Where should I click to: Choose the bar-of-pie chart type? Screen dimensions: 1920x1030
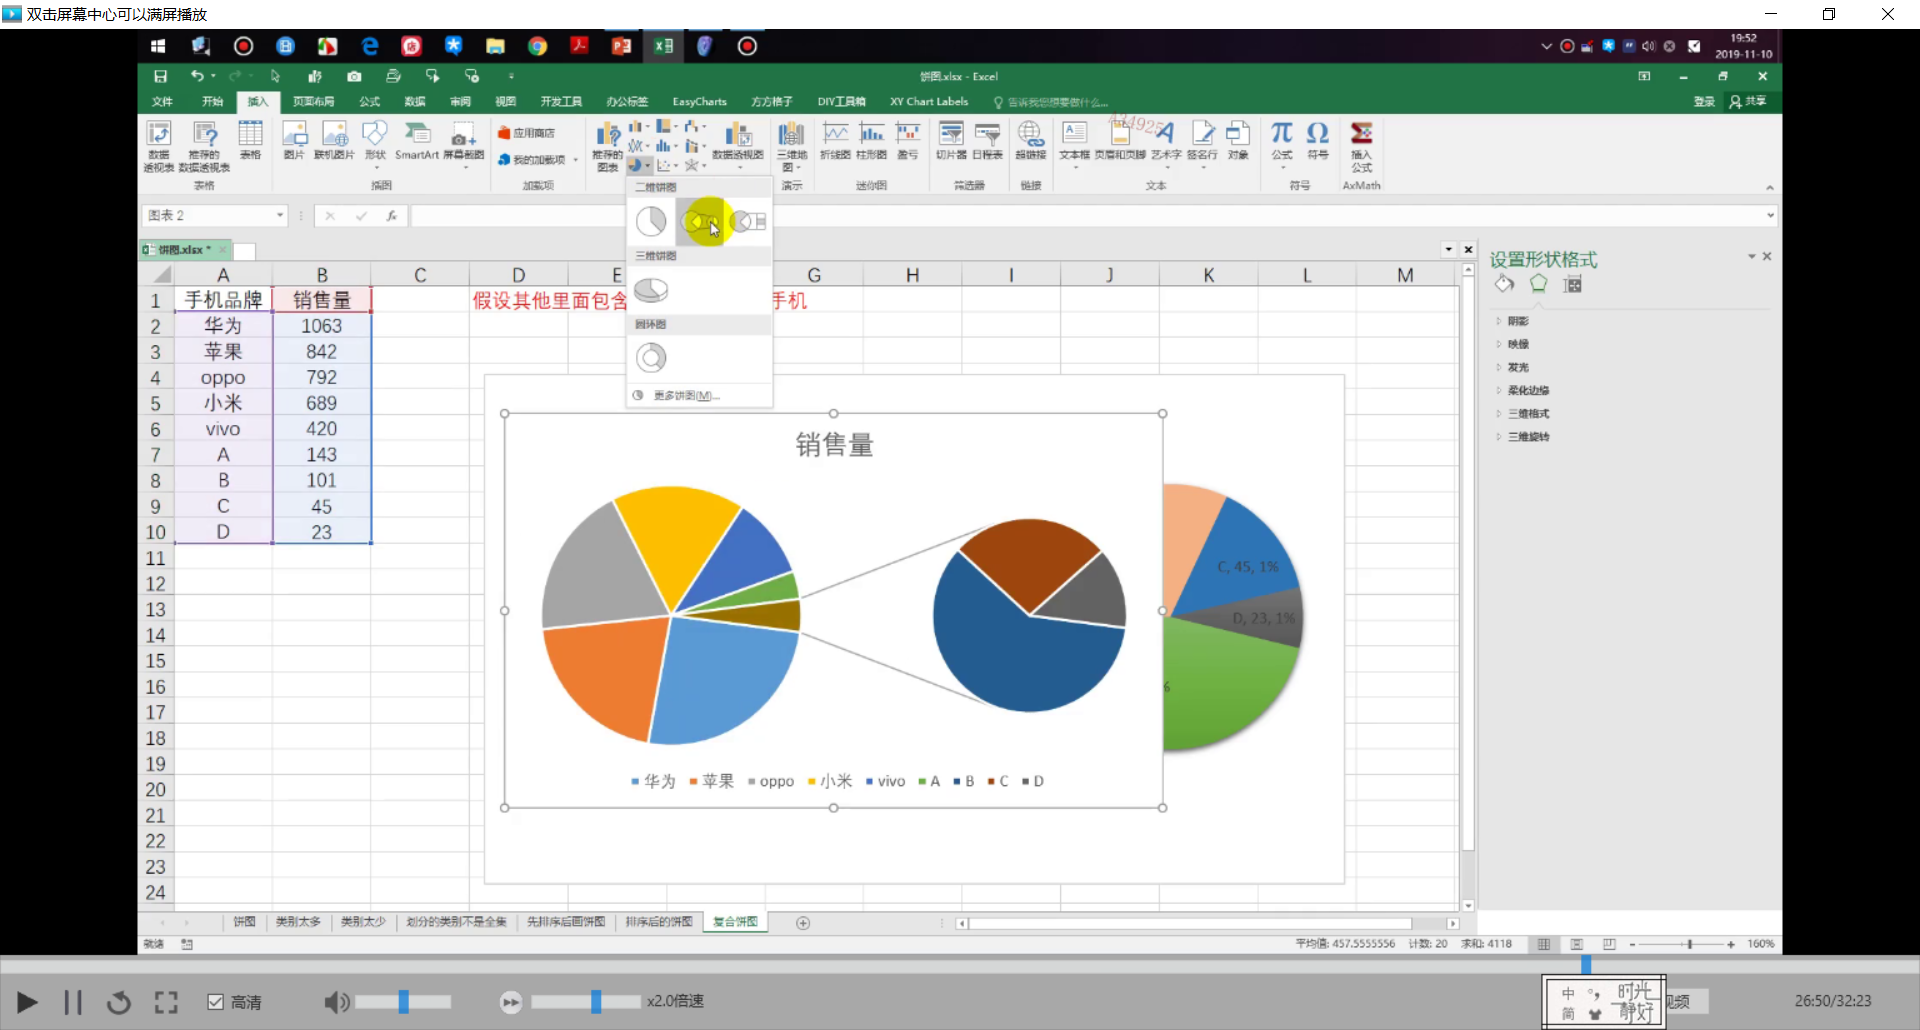pos(749,221)
